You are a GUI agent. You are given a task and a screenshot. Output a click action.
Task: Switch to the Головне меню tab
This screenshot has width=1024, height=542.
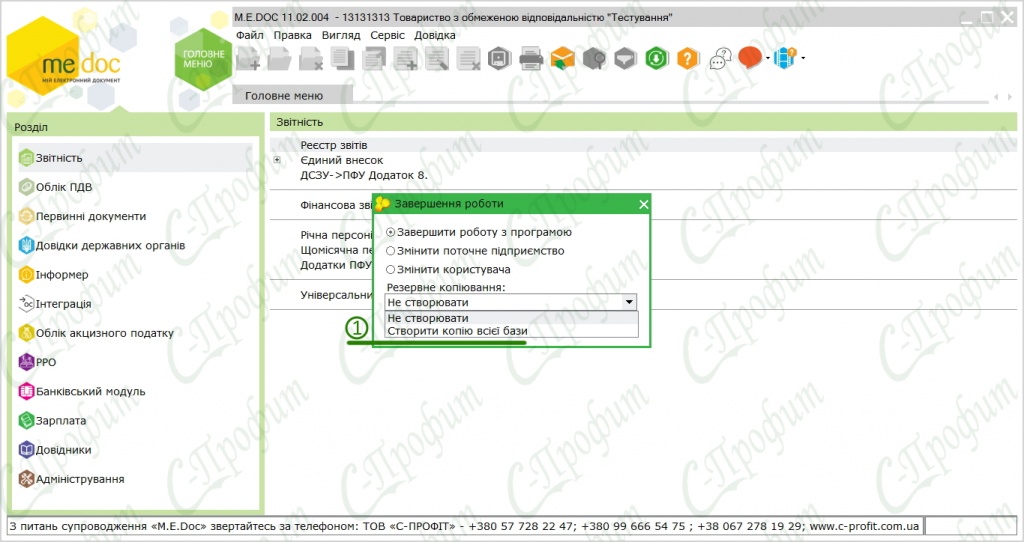pyautogui.click(x=292, y=95)
